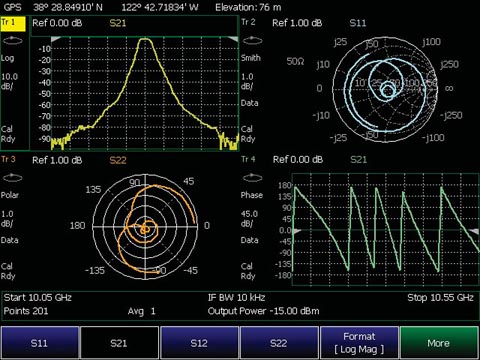Activate the Tr 2 trace label
480x360 pixels.
pos(248,22)
